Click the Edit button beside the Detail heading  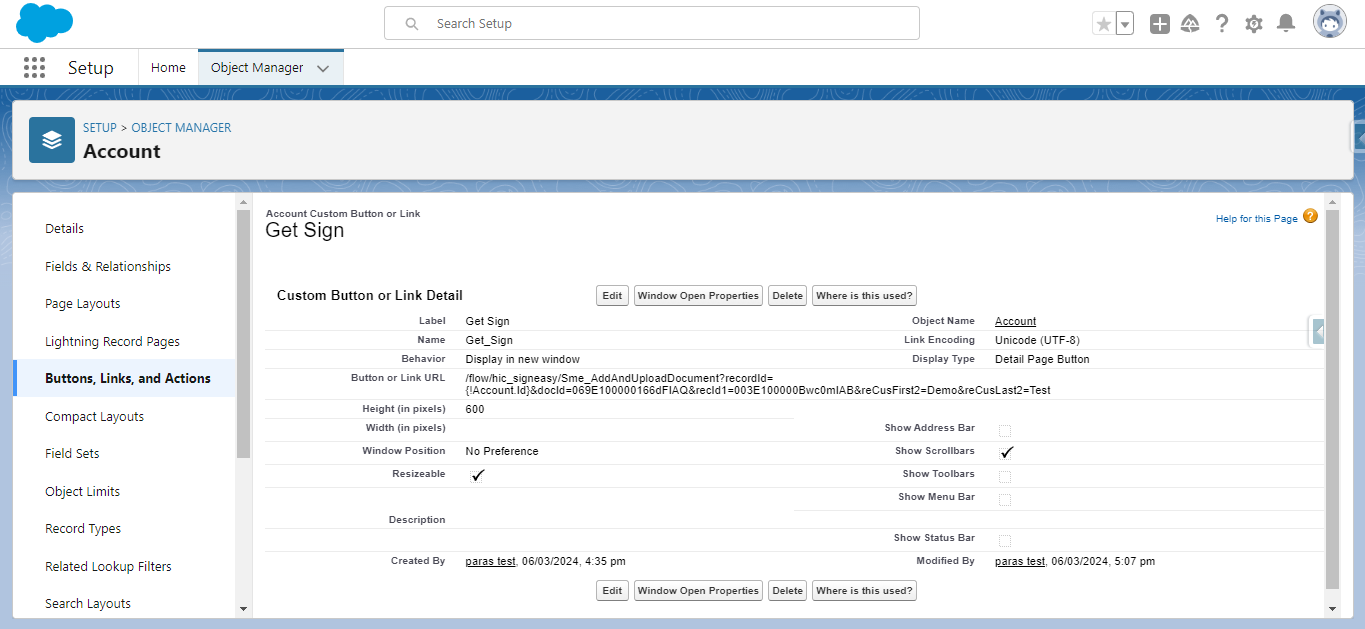coord(613,296)
